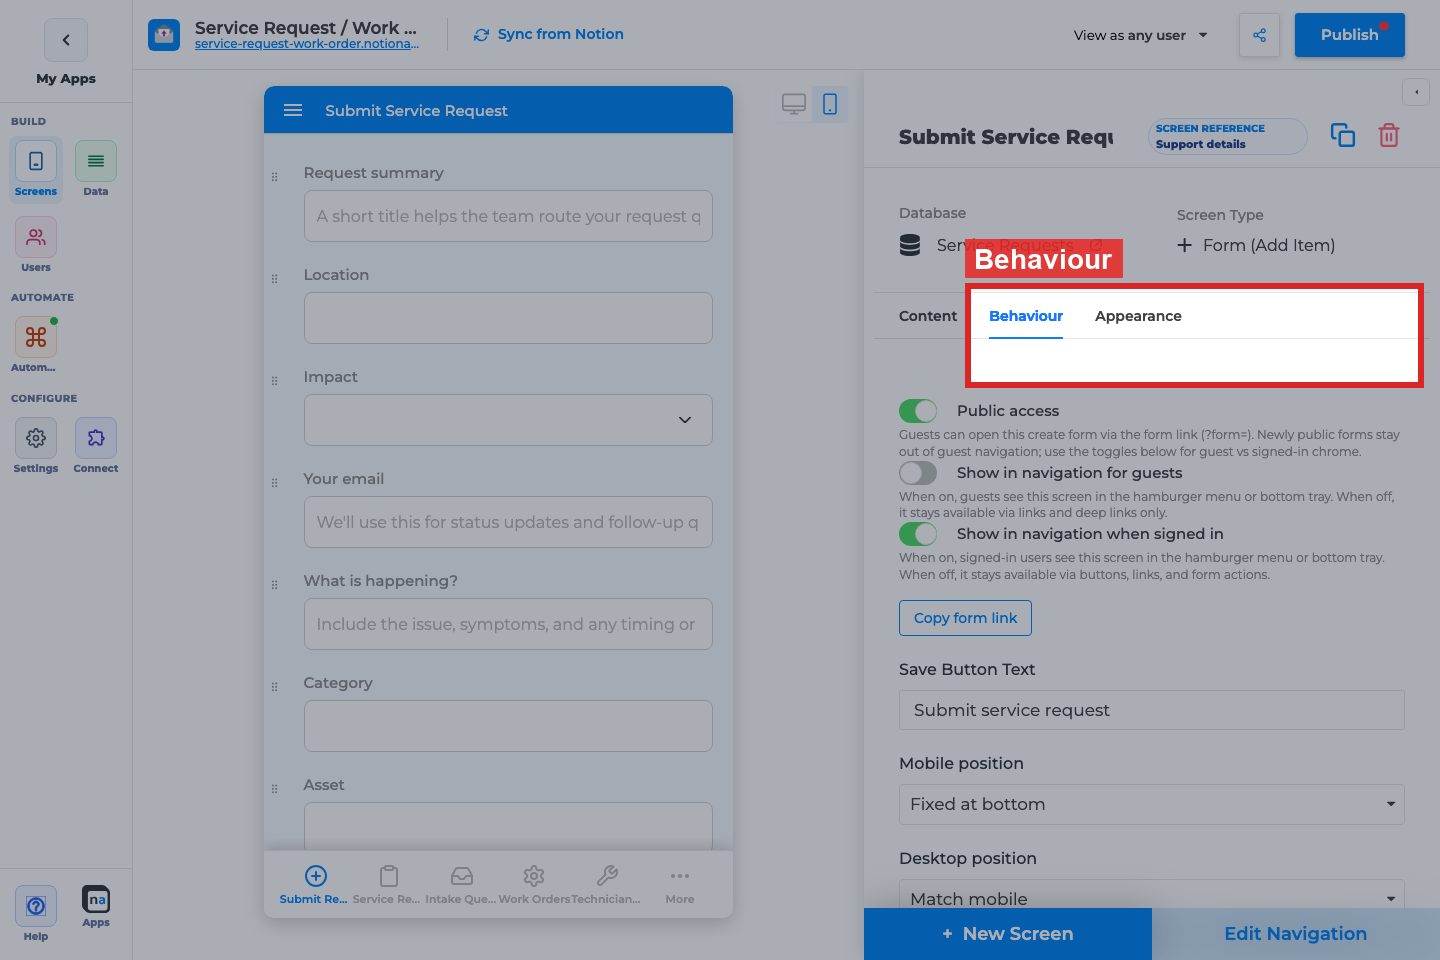Open the Desktop position dropdown
1440x960 pixels.
(x=1151, y=895)
